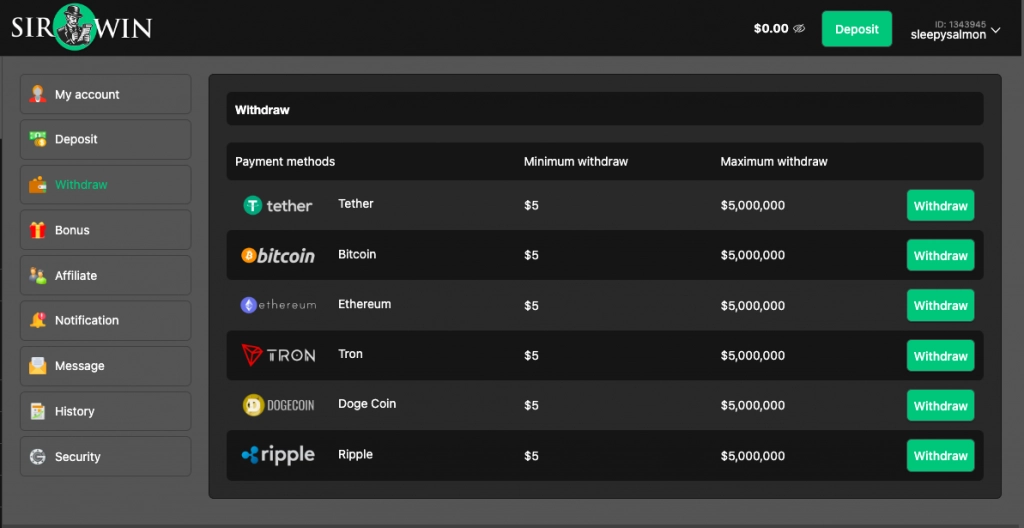Click Withdraw button for Tron
This screenshot has width=1024, height=528.
(940, 356)
